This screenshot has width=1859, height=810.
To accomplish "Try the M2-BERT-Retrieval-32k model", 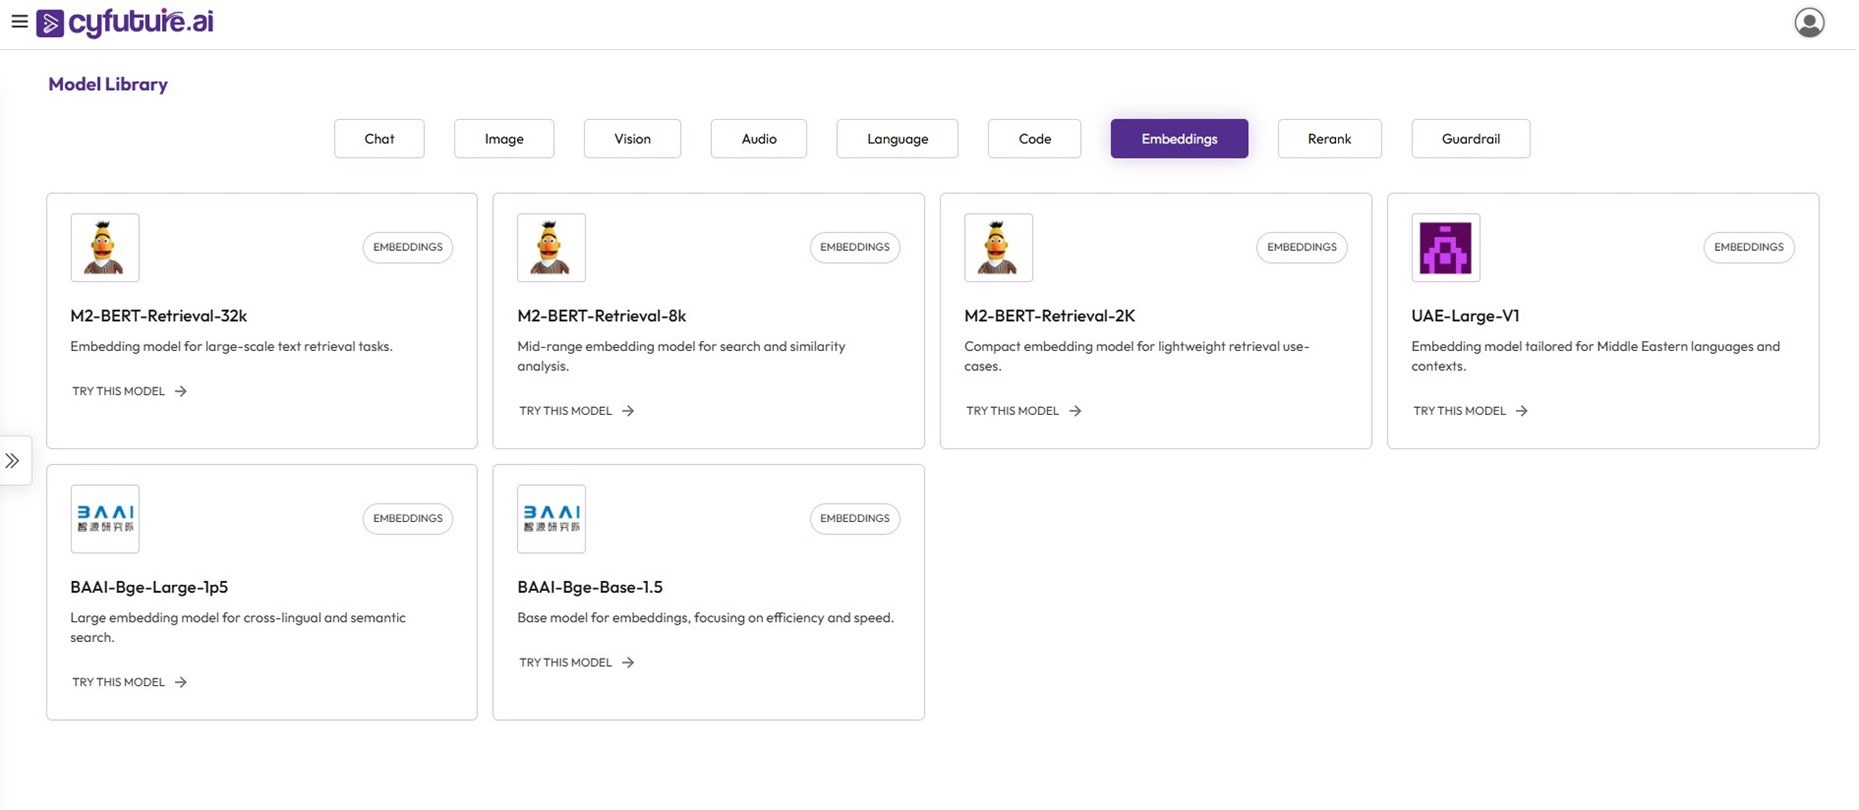I will click(x=129, y=391).
